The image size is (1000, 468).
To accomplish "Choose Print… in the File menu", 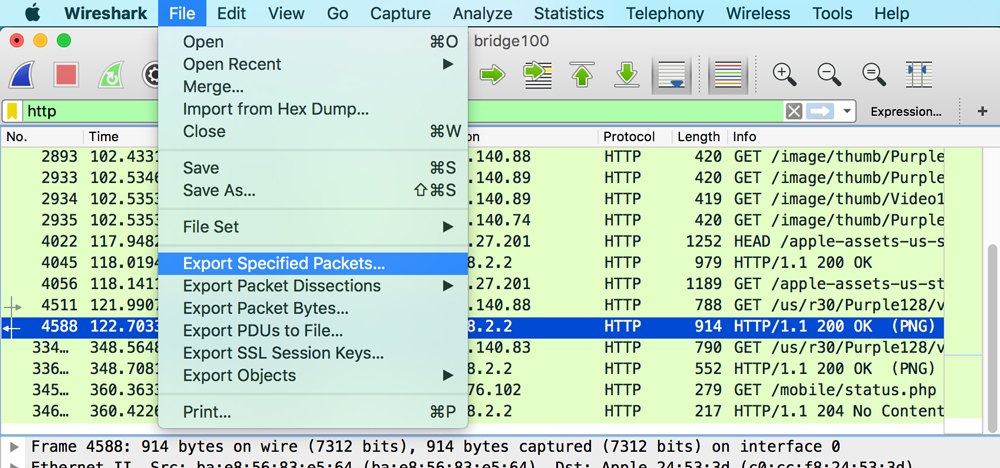I will [313, 413].
